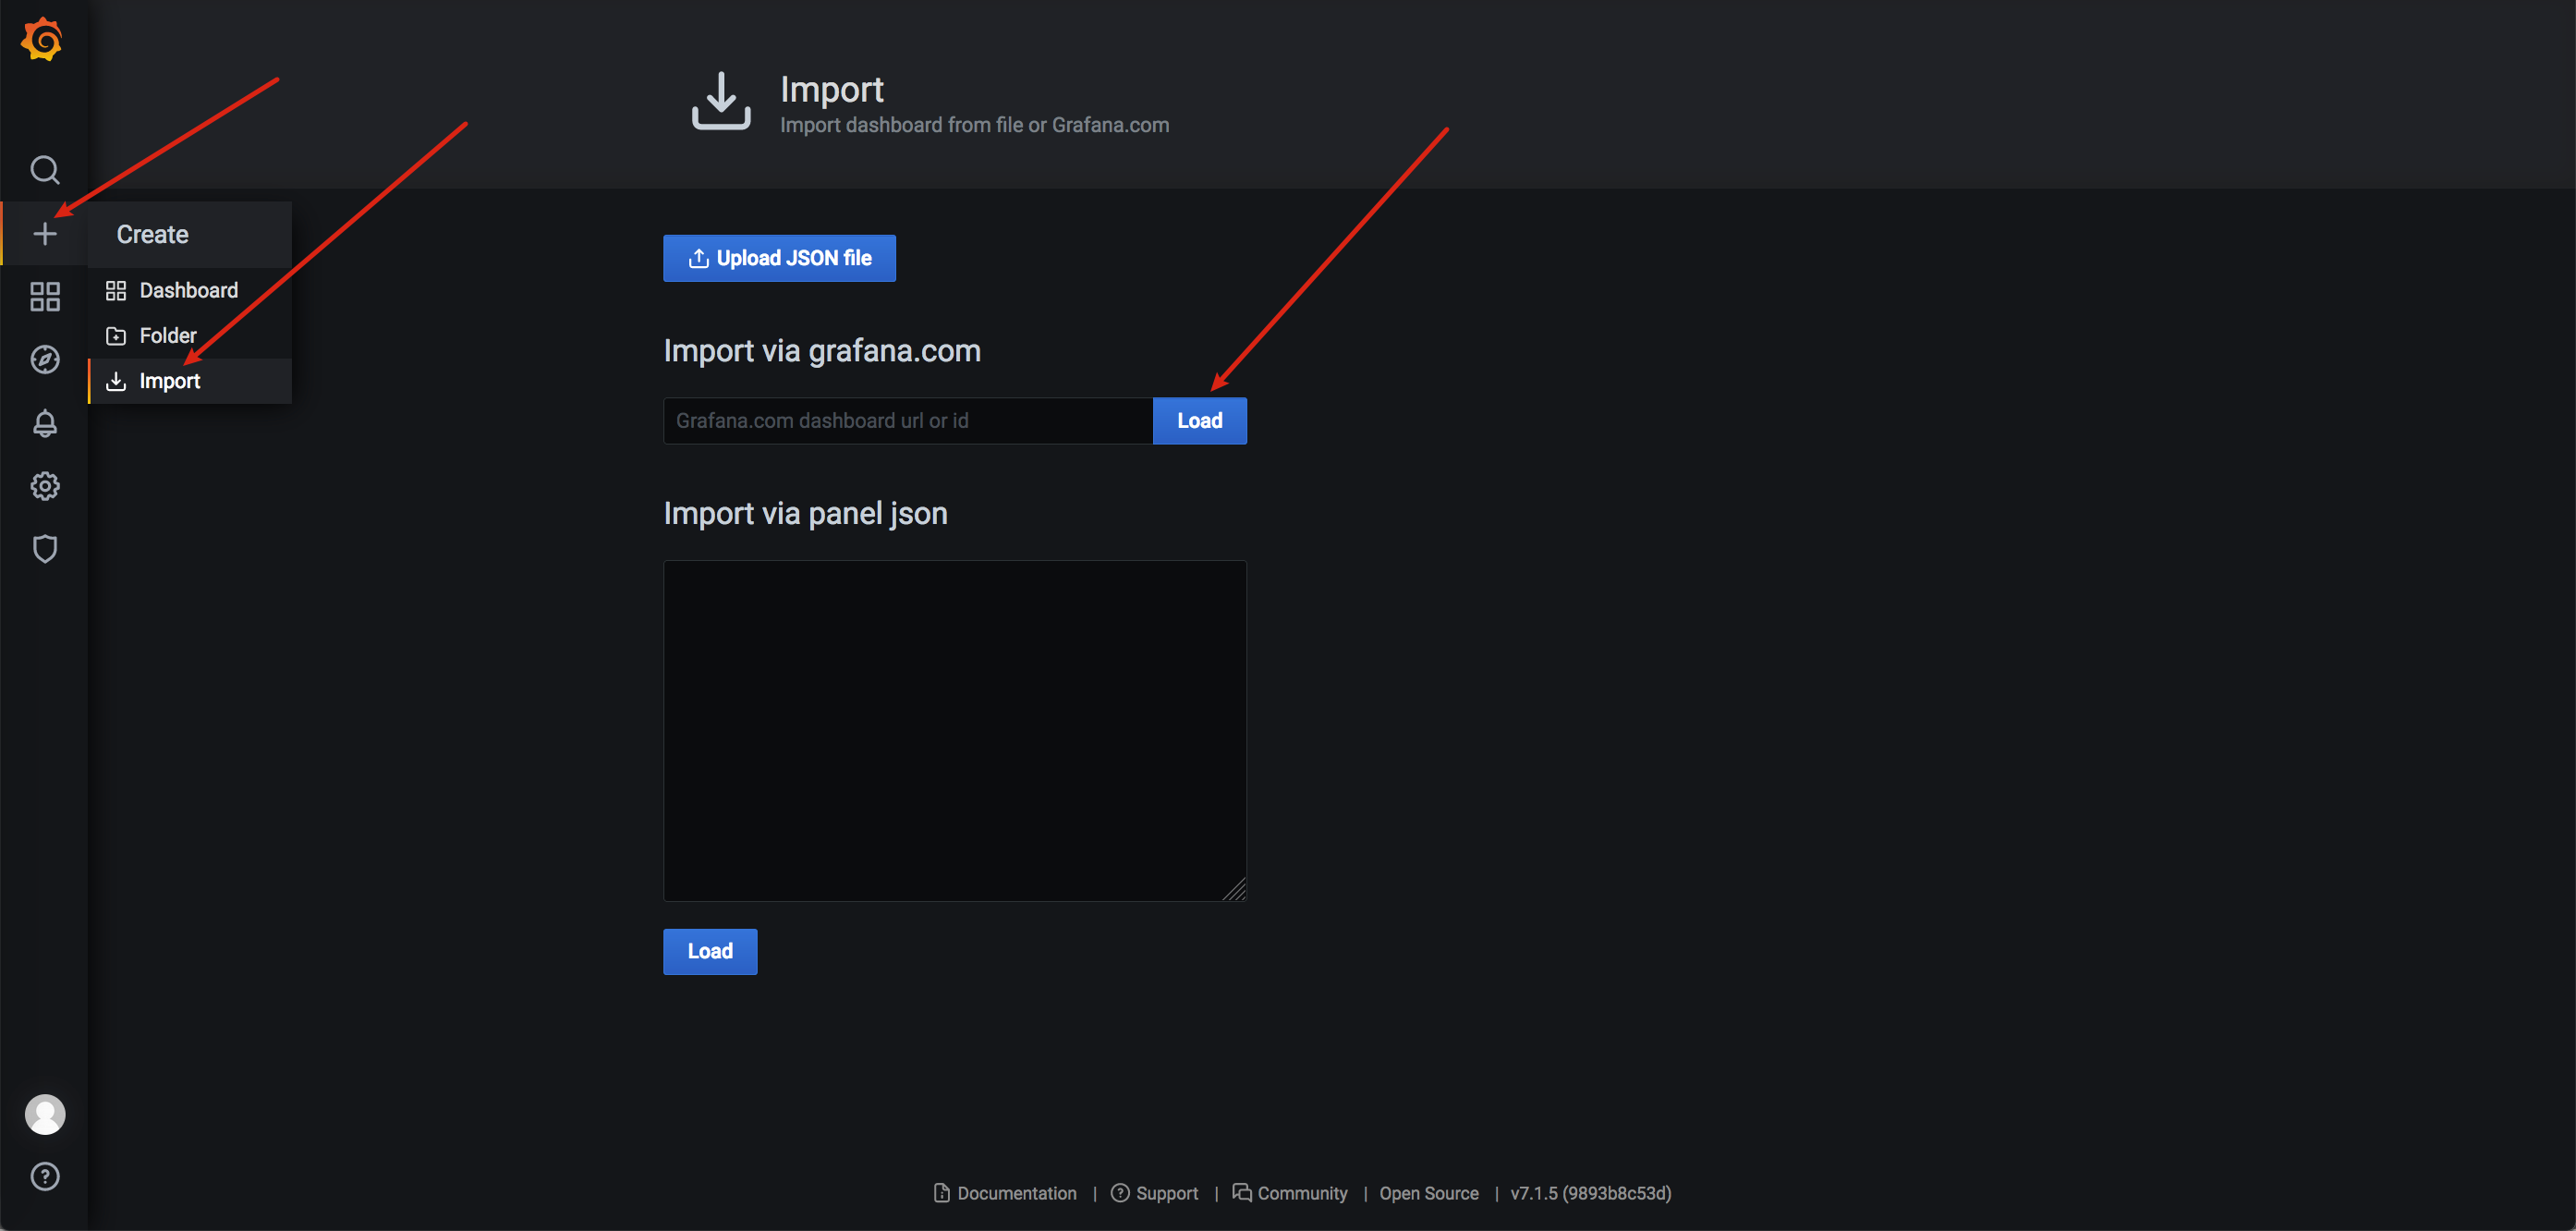Click the Upload JSON file button
This screenshot has width=2576, height=1231.
point(779,258)
